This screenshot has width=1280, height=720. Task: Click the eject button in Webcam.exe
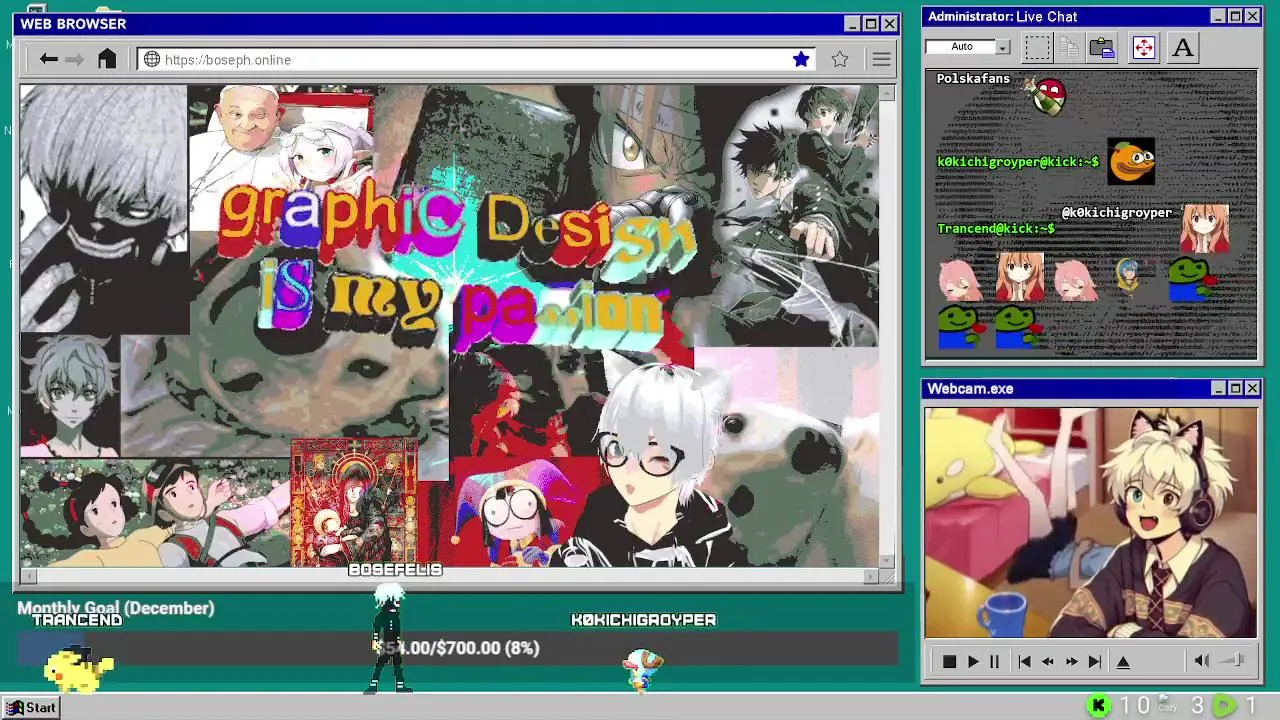[1123, 662]
